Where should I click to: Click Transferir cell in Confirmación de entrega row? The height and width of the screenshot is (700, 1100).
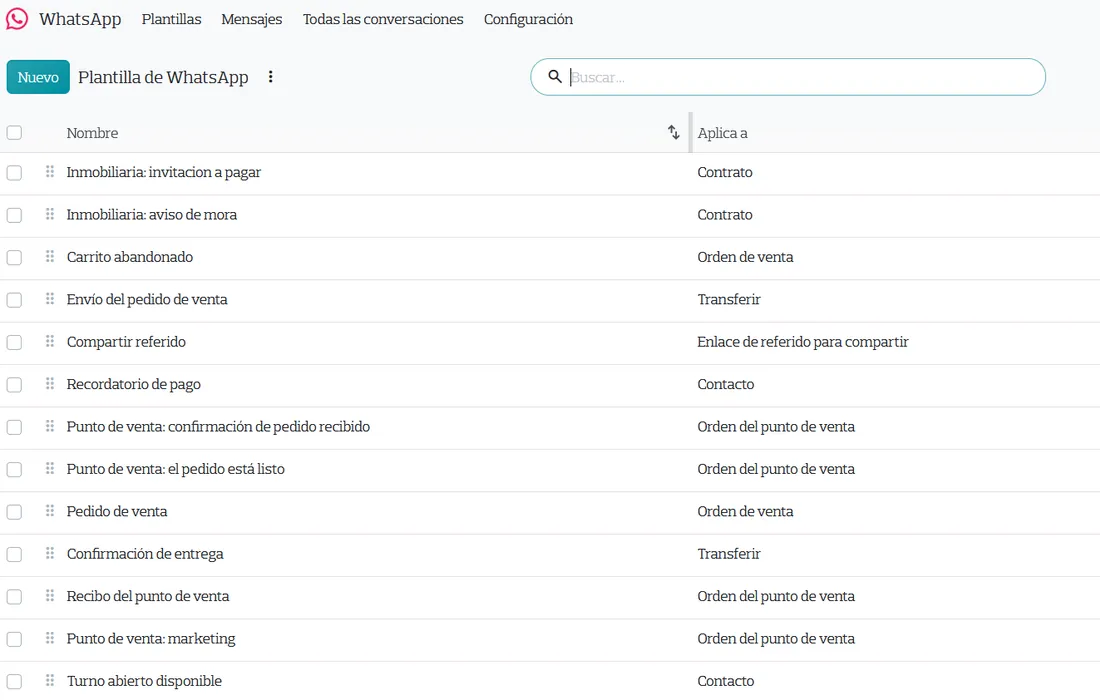pyautogui.click(x=729, y=553)
